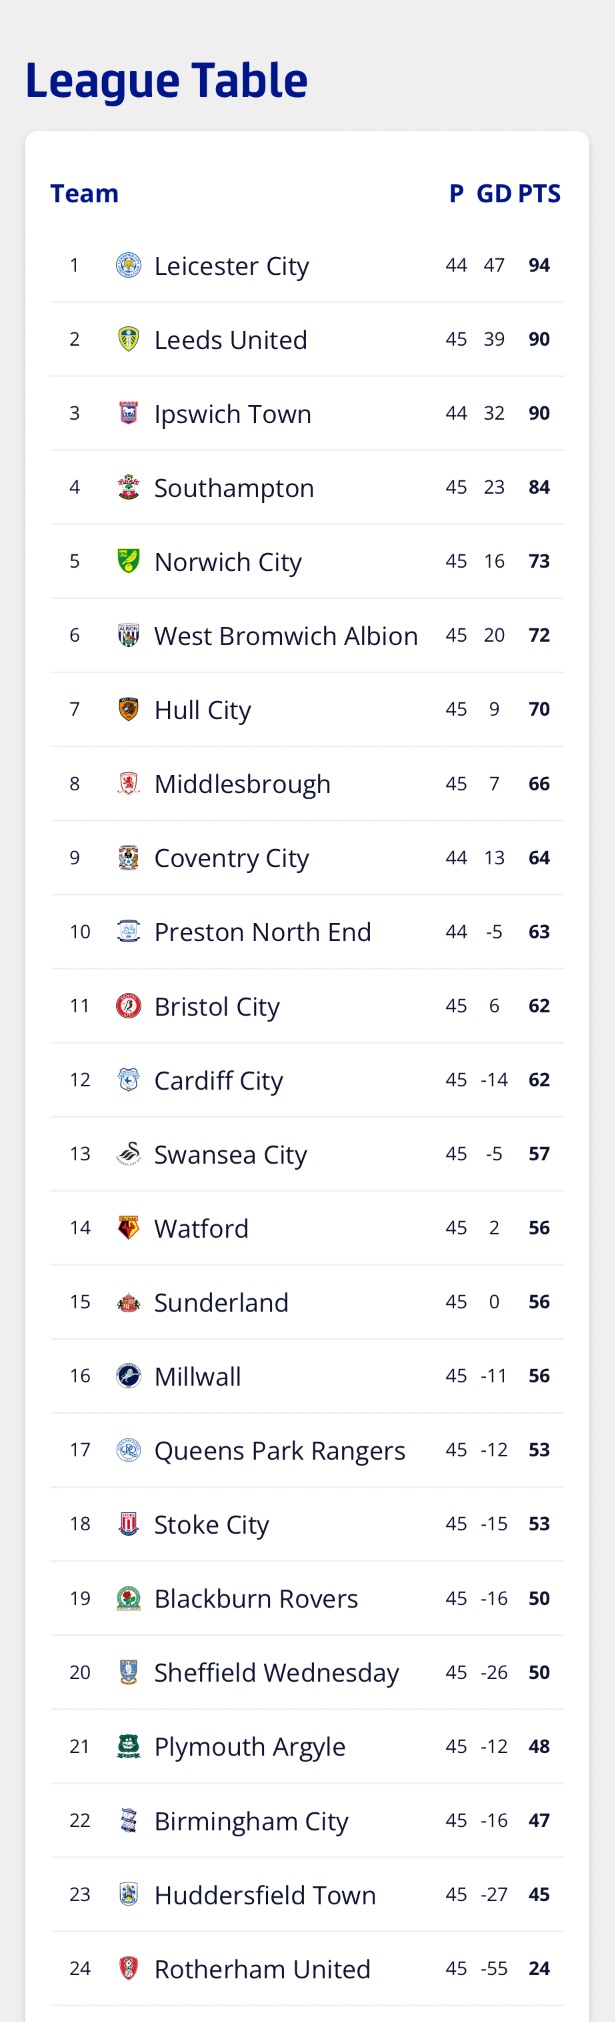This screenshot has width=615, height=2022.
Task: Click the League Table heading
Action: [166, 82]
